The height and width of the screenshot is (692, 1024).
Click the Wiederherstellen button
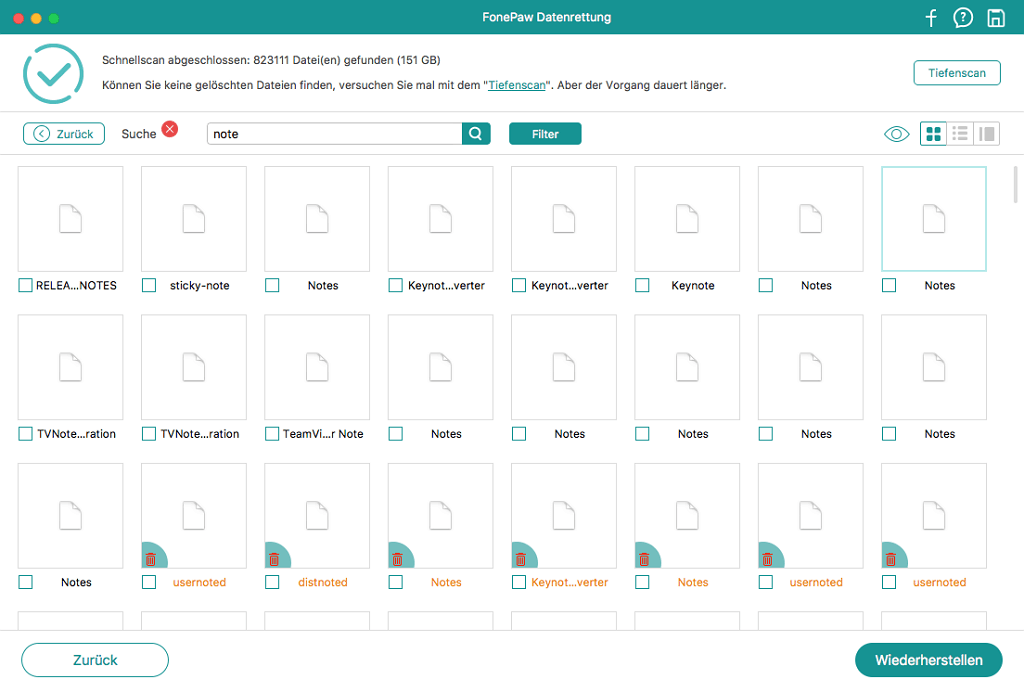(929, 660)
